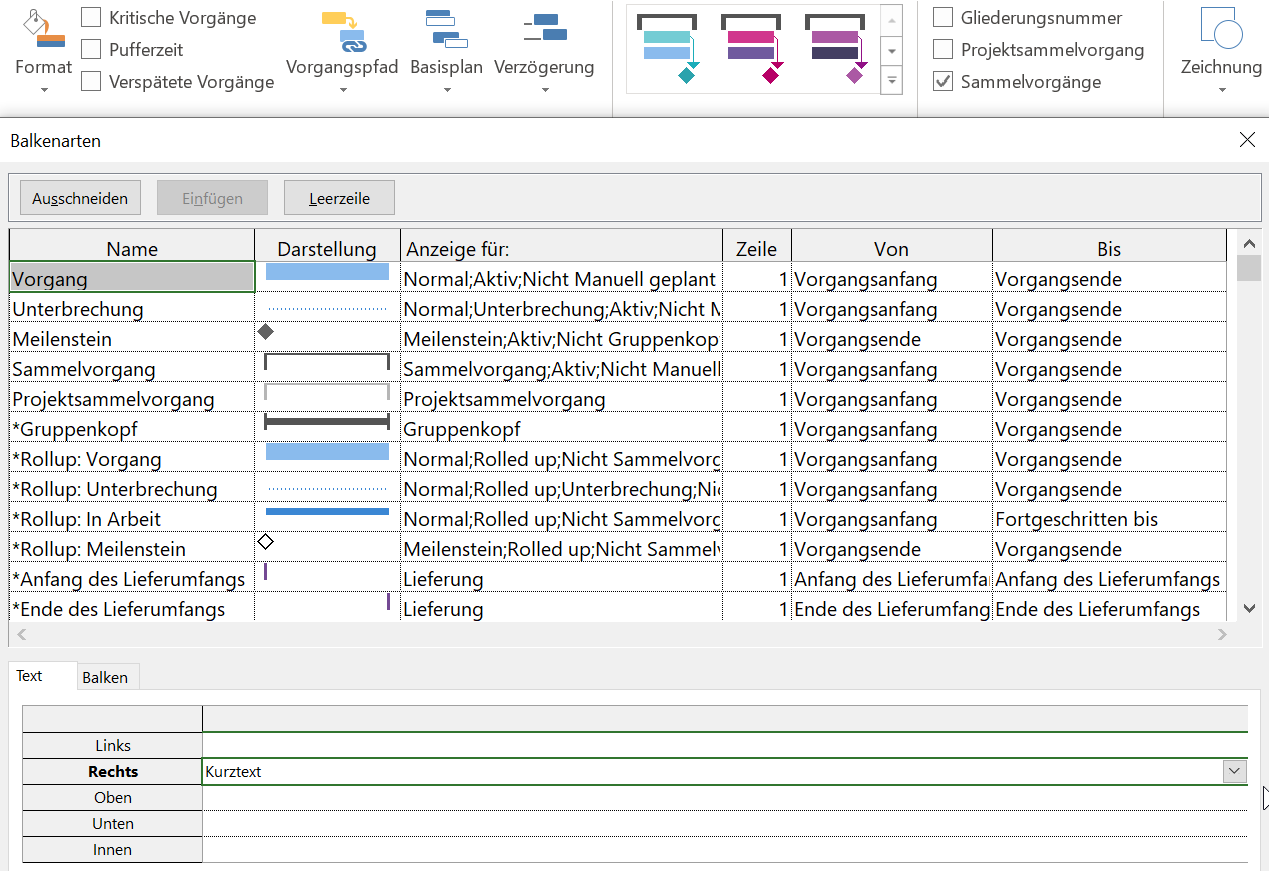
Task: Click the Vorgangspfad icon
Action: click(342, 30)
